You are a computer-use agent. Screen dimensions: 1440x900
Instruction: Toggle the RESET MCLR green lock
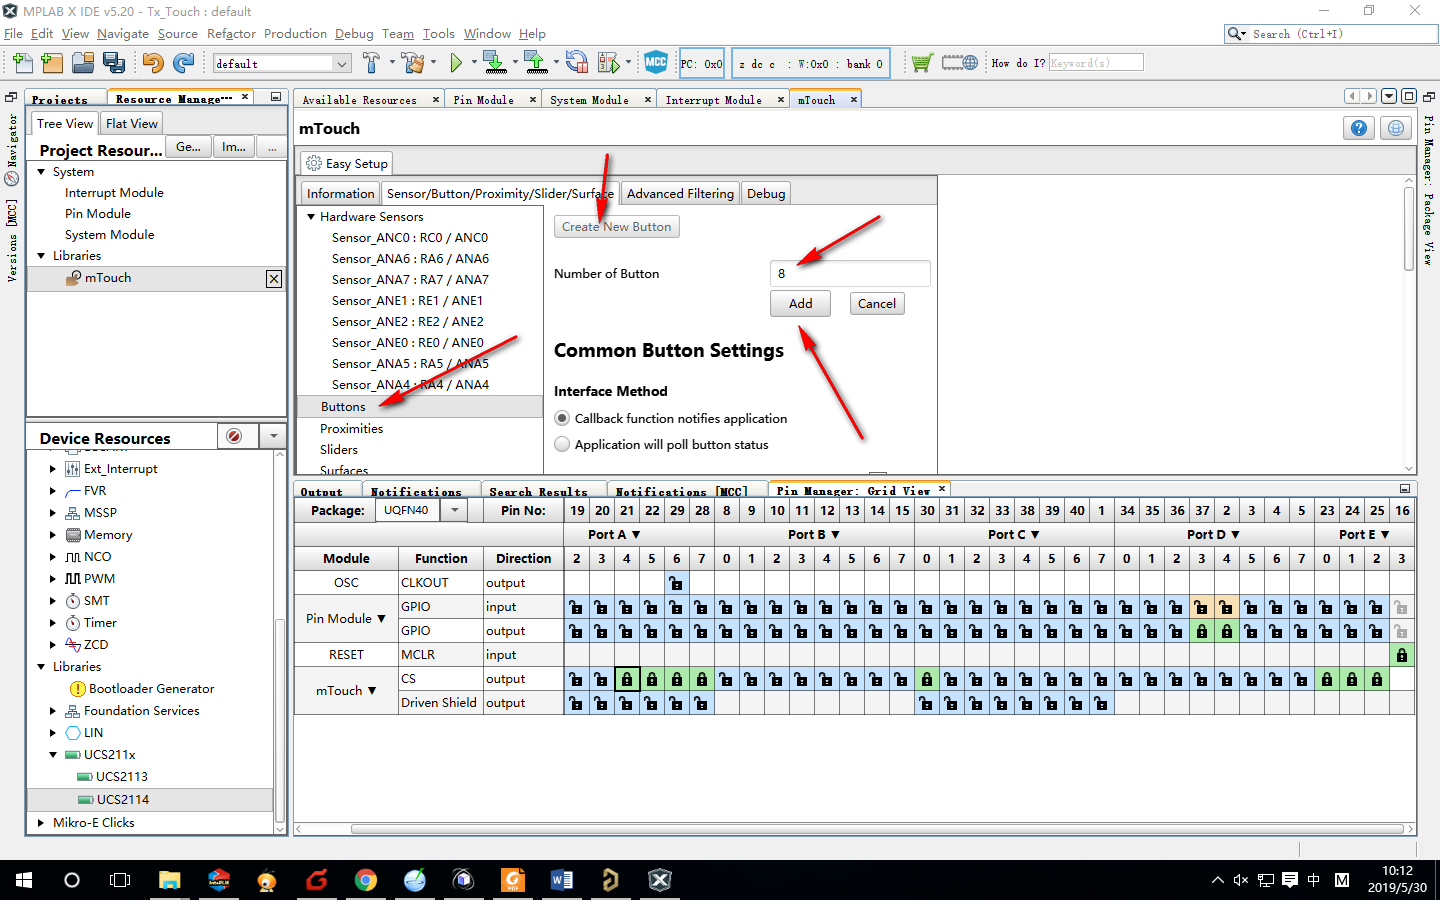point(1402,655)
